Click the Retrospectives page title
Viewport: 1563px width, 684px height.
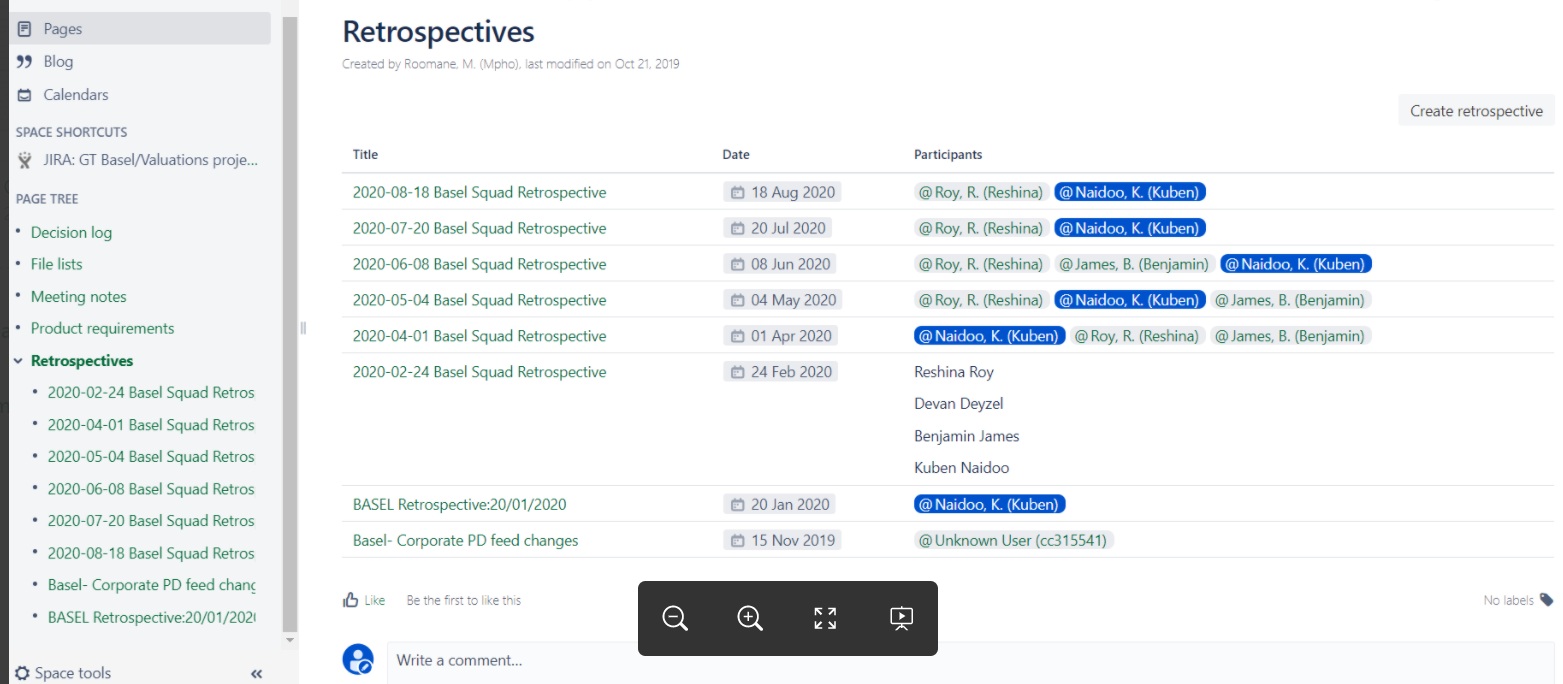[438, 31]
